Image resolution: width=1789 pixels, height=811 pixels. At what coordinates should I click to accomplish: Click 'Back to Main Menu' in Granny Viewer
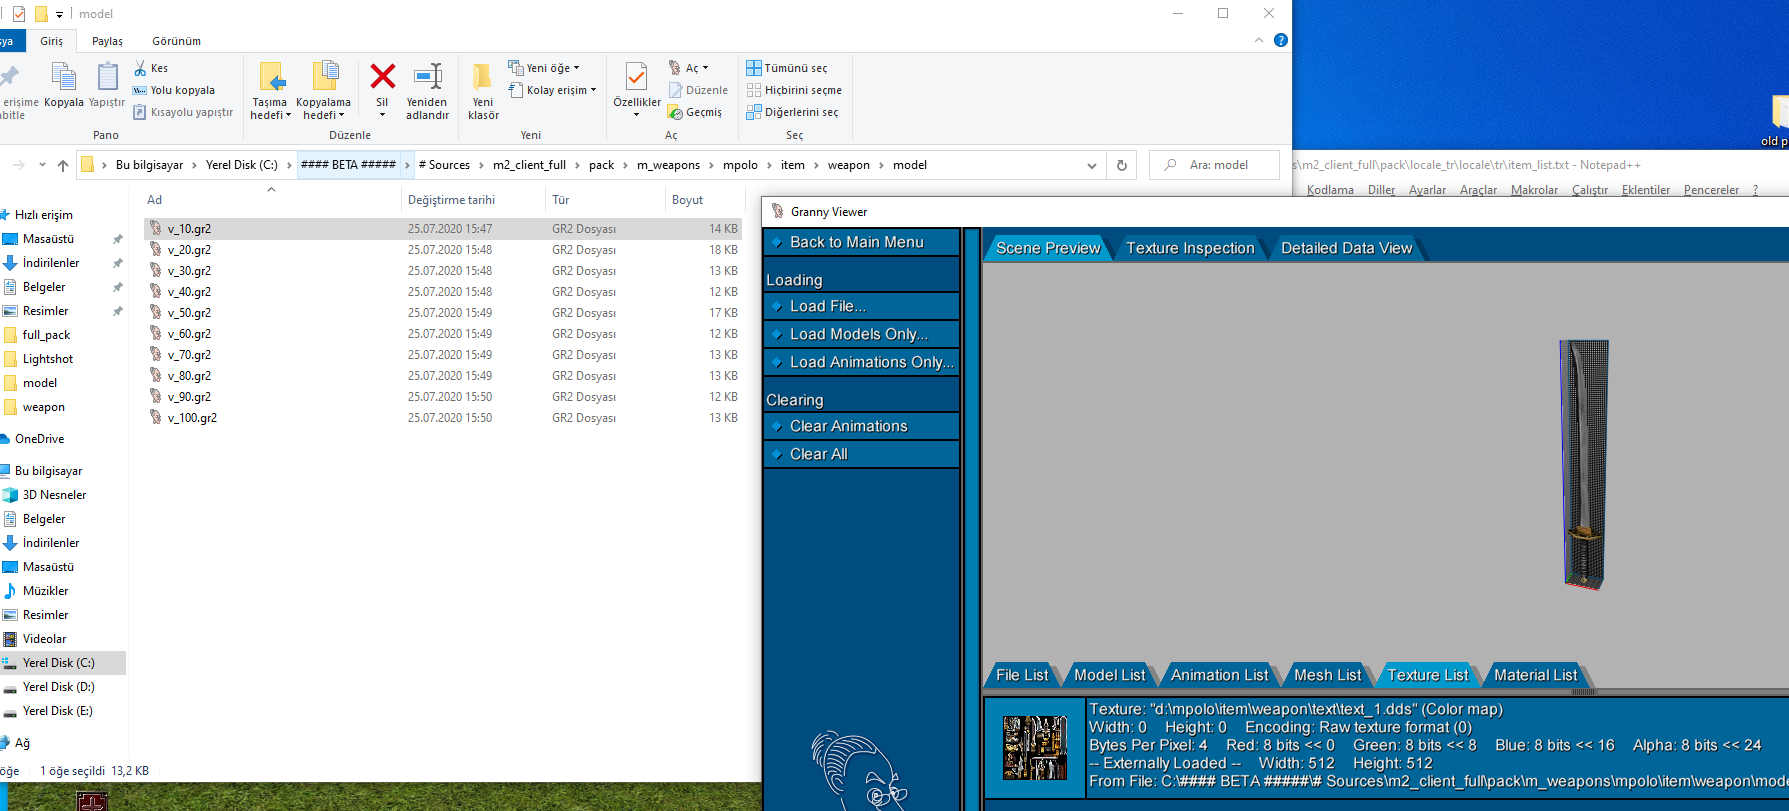coord(861,242)
